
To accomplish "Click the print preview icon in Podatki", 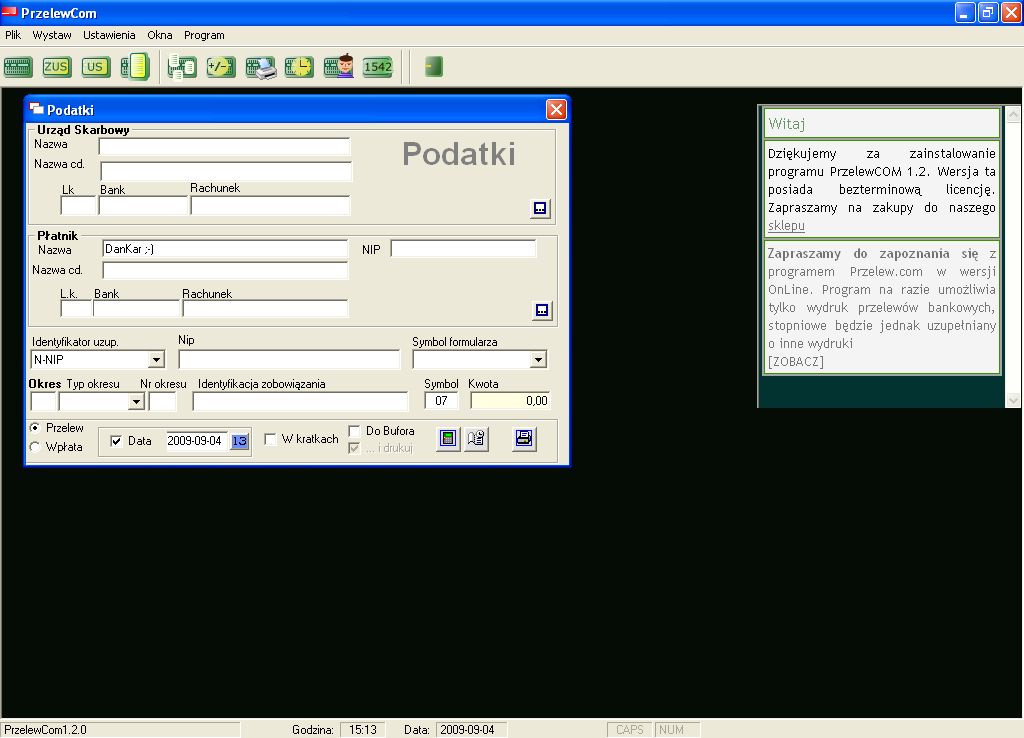I will pos(477,438).
